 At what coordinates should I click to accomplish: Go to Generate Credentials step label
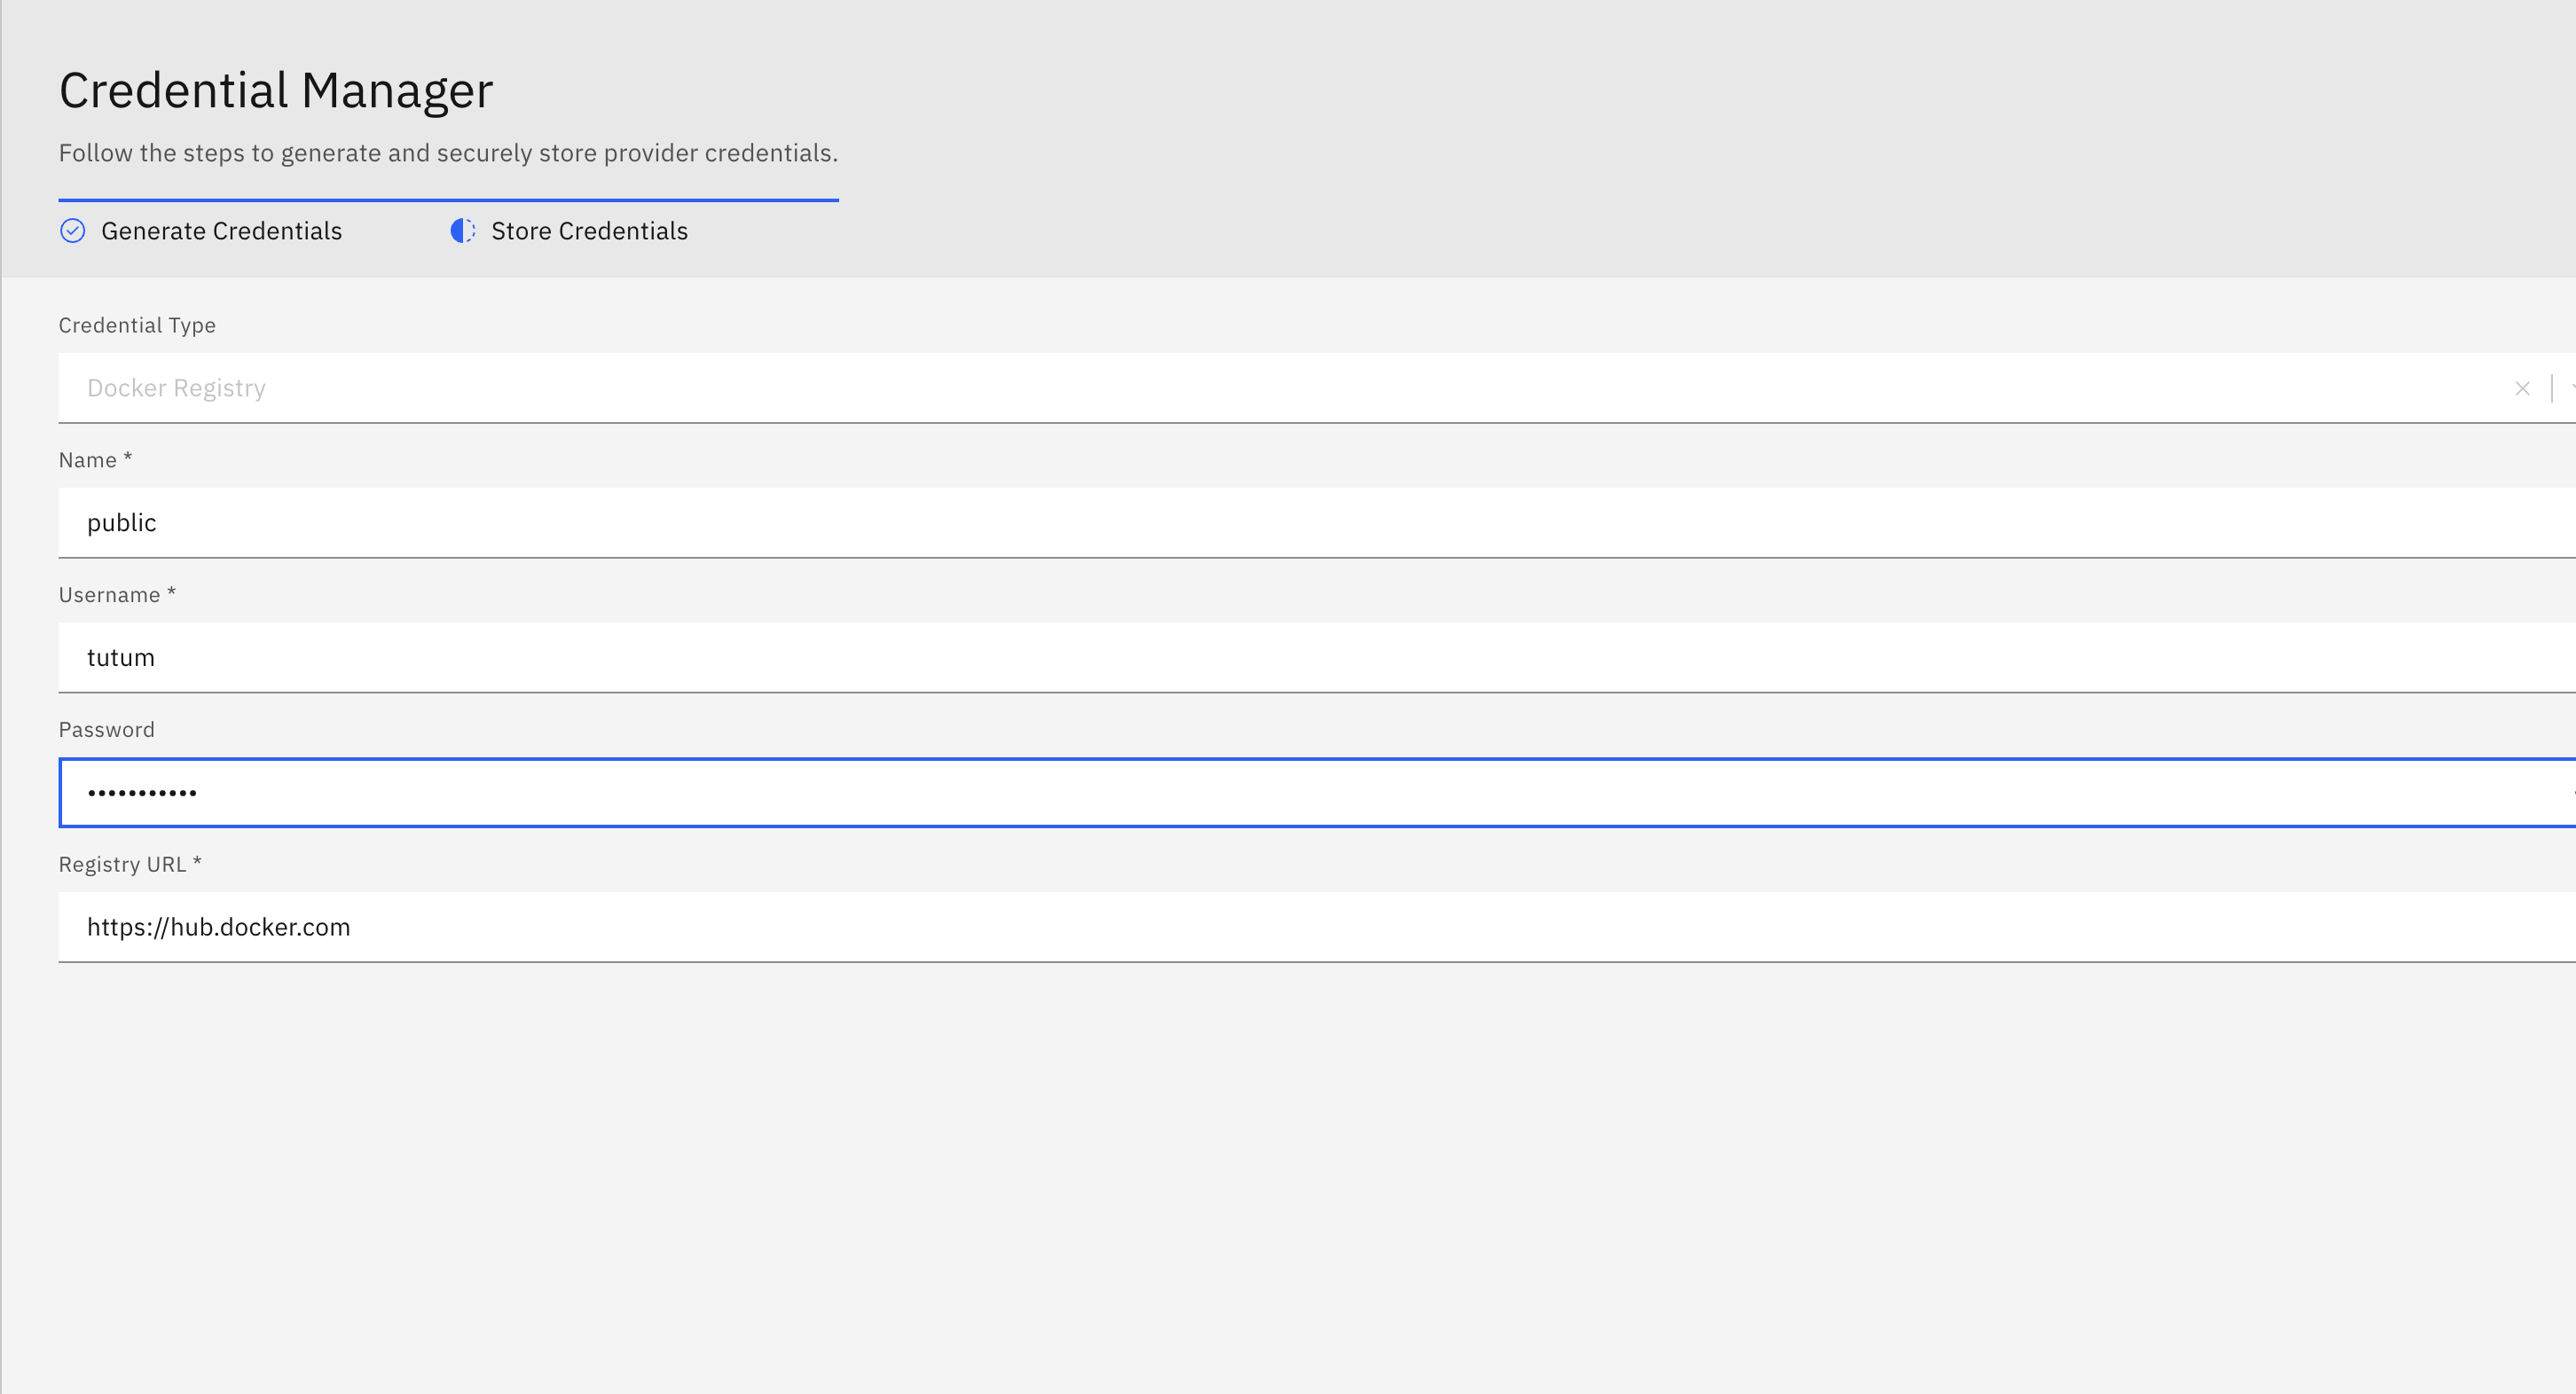(x=221, y=231)
